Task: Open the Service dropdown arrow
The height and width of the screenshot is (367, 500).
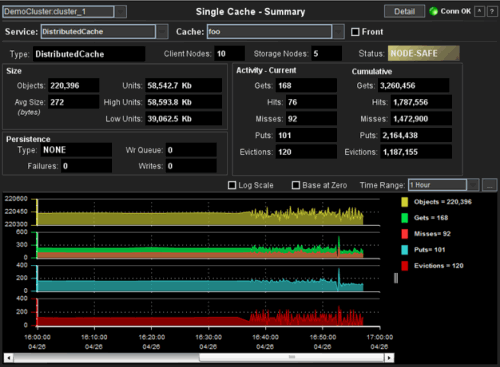Action: [x=162, y=32]
